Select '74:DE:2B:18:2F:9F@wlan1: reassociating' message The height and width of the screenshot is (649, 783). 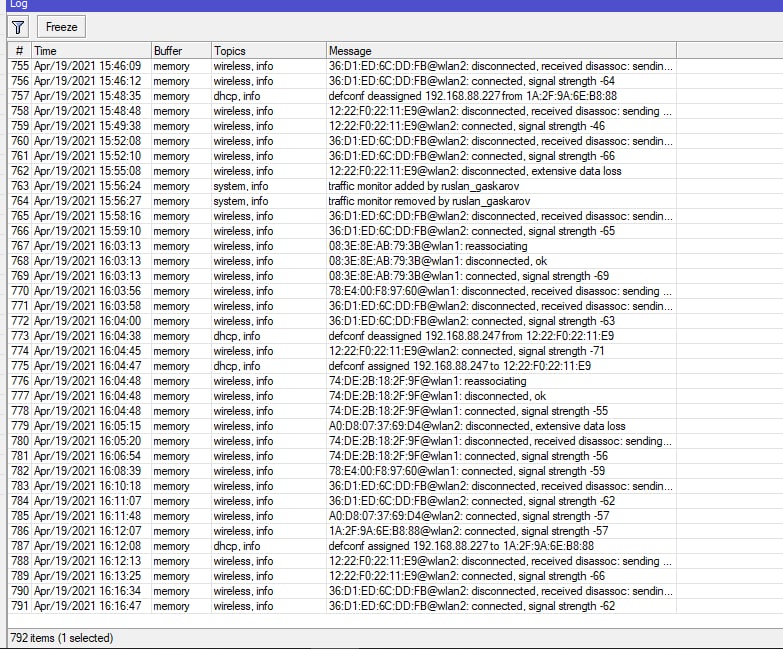click(x=427, y=381)
